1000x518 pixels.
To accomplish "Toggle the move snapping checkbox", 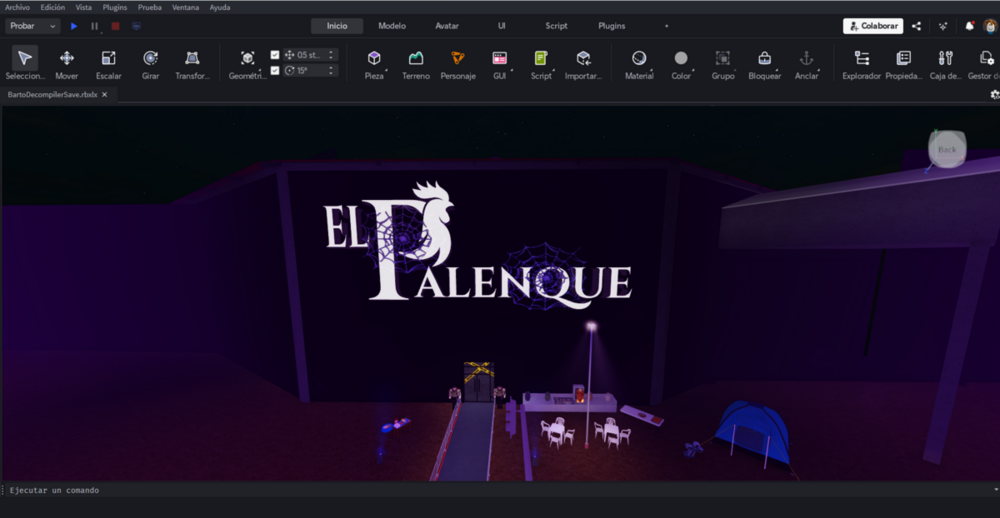I will 275,55.
